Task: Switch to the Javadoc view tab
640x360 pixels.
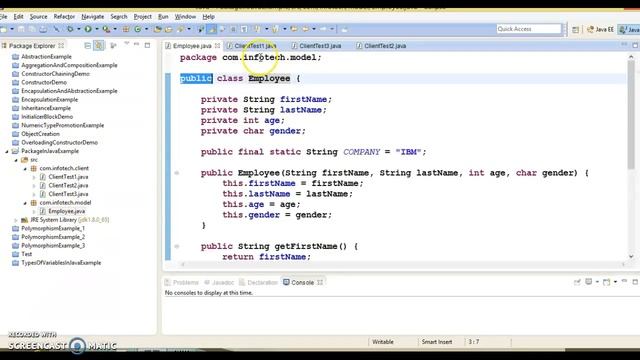Action: click(219, 282)
